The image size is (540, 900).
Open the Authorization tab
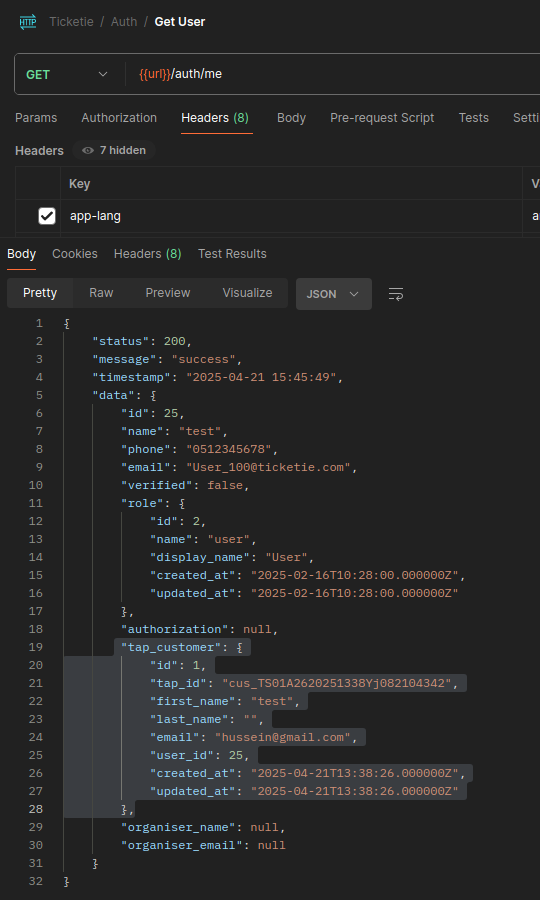pos(119,118)
